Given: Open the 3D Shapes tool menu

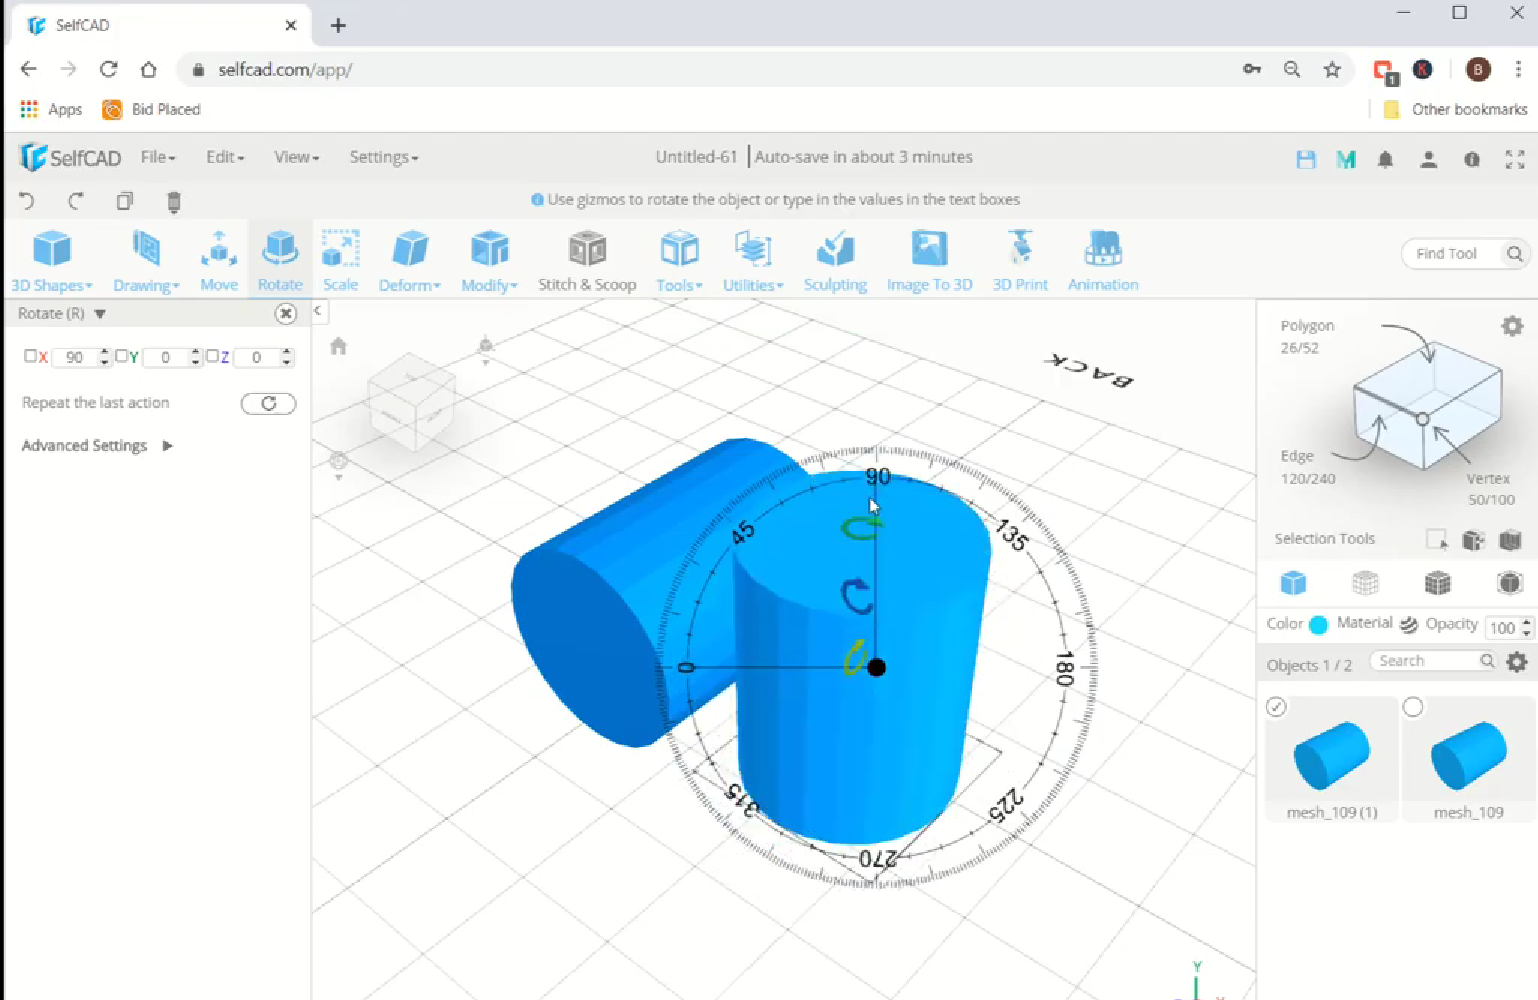Looking at the screenshot, I should [x=52, y=261].
